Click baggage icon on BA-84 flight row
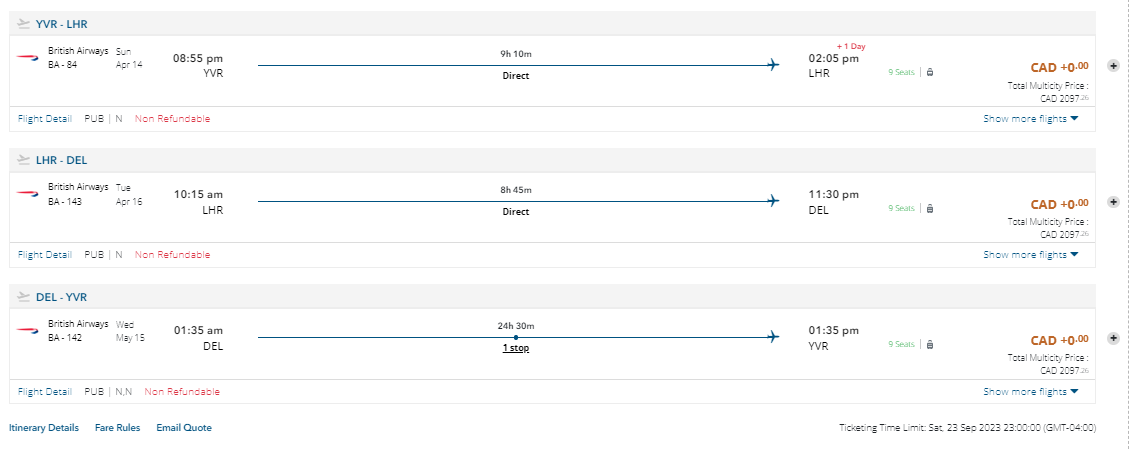Viewport: 1130px width, 449px height. pyautogui.click(x=930, y=72)
